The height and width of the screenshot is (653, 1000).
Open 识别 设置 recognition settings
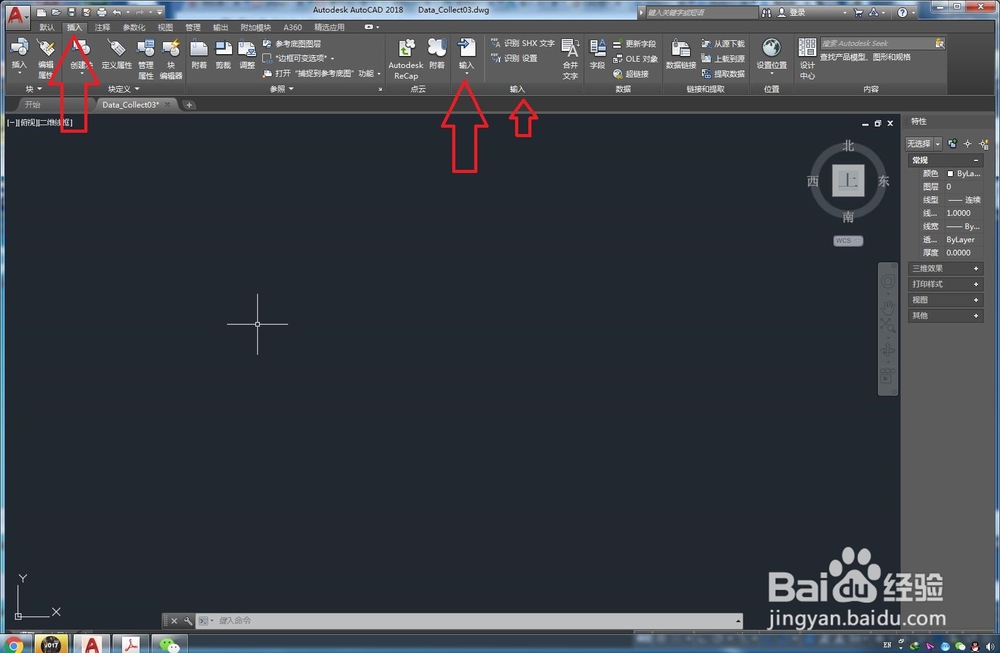514,58
